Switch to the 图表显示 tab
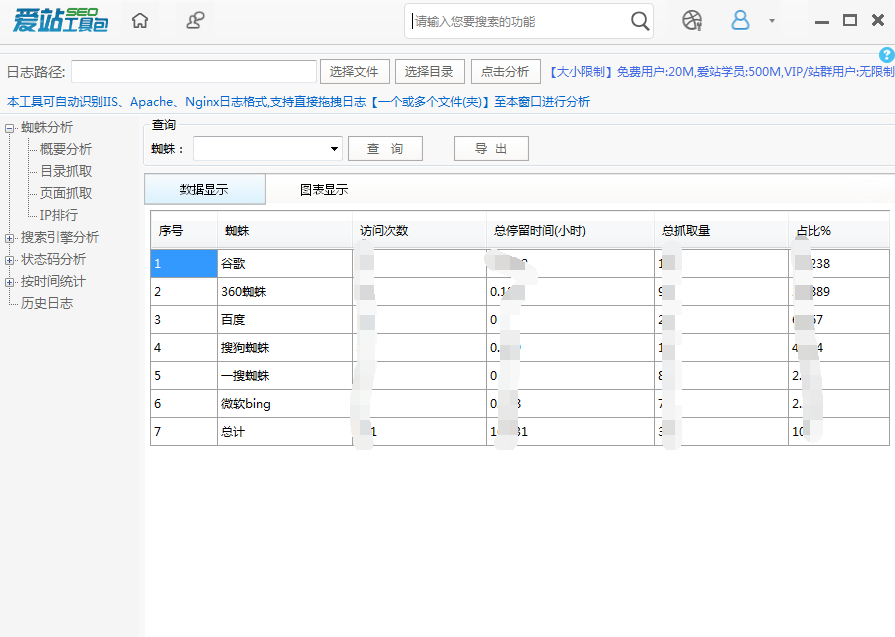The width and height of the screenshot is (895, 637). tap(324, 190)
